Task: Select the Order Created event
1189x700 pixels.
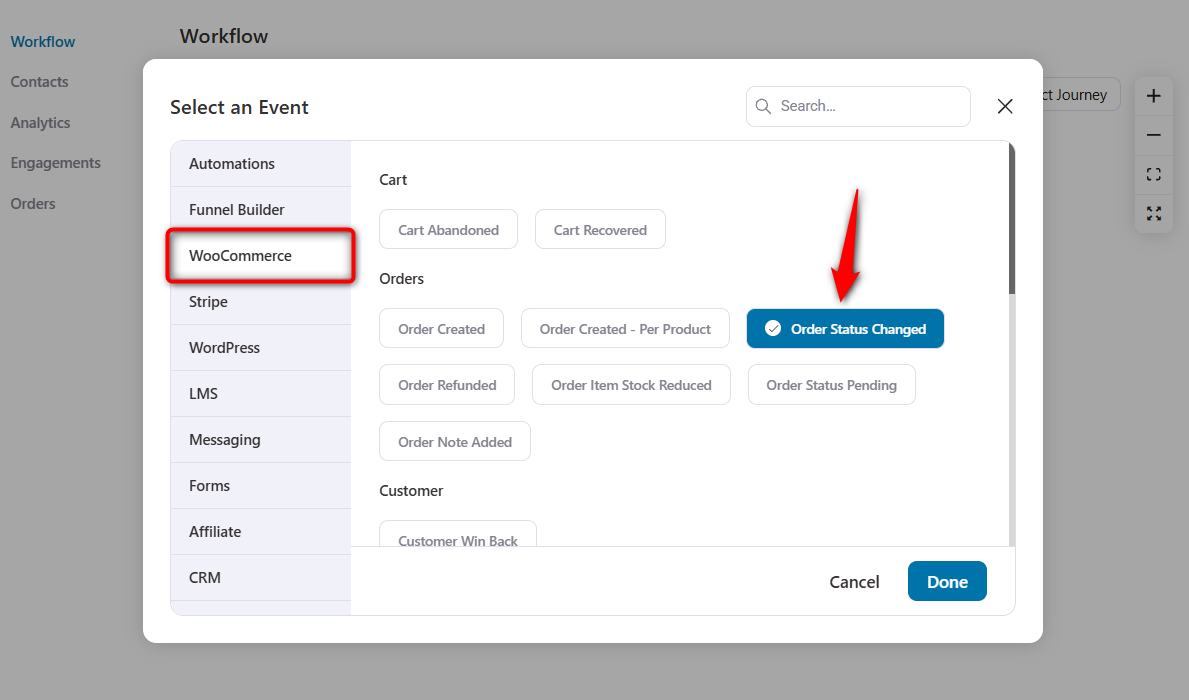Action: tap(441, 328)
